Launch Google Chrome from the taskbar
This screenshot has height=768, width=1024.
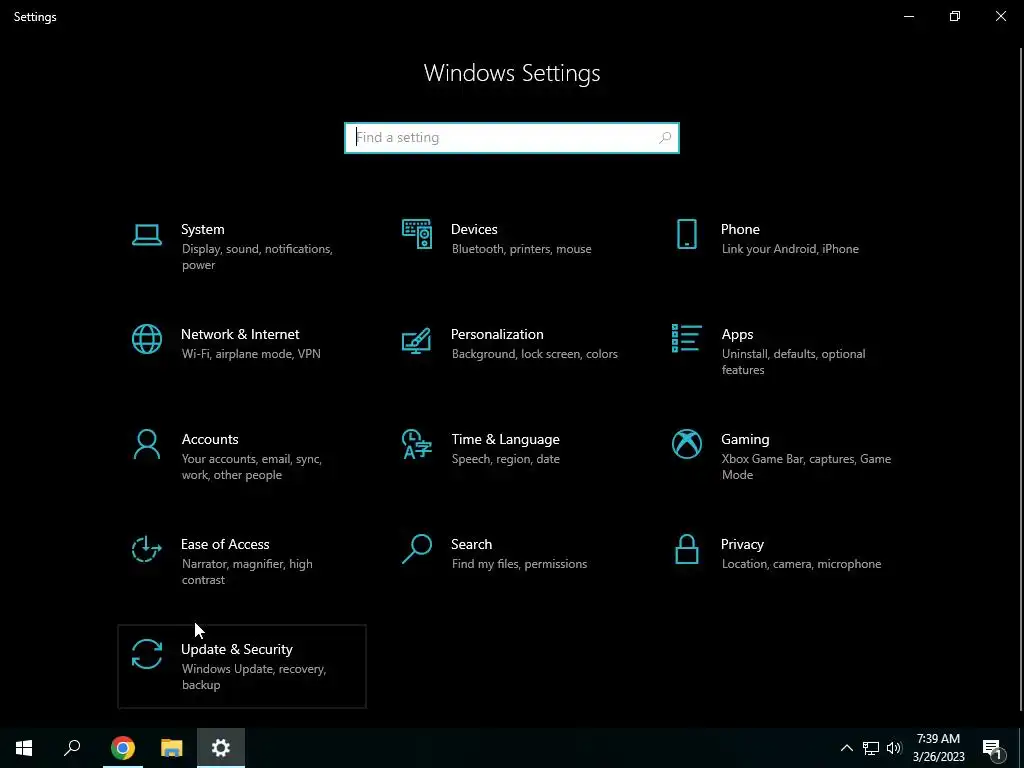[122, 748]
